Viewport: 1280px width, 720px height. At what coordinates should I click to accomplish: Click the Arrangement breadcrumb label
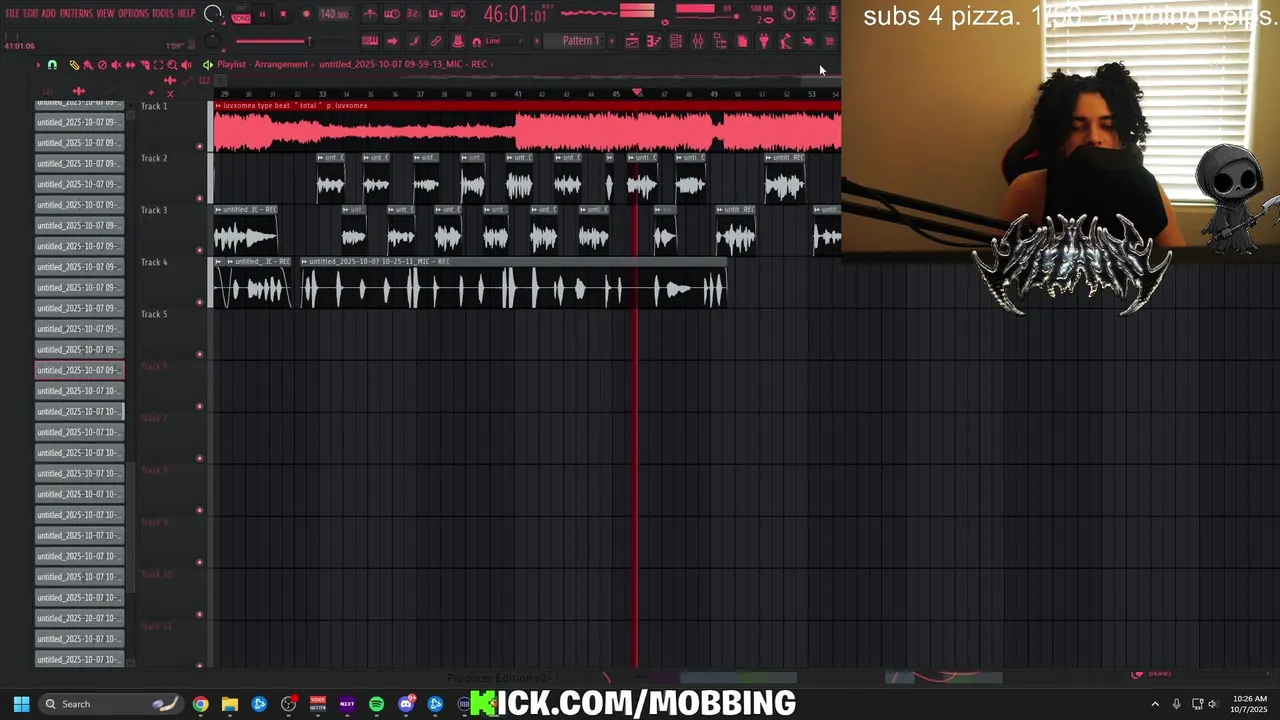coord(281,64)
